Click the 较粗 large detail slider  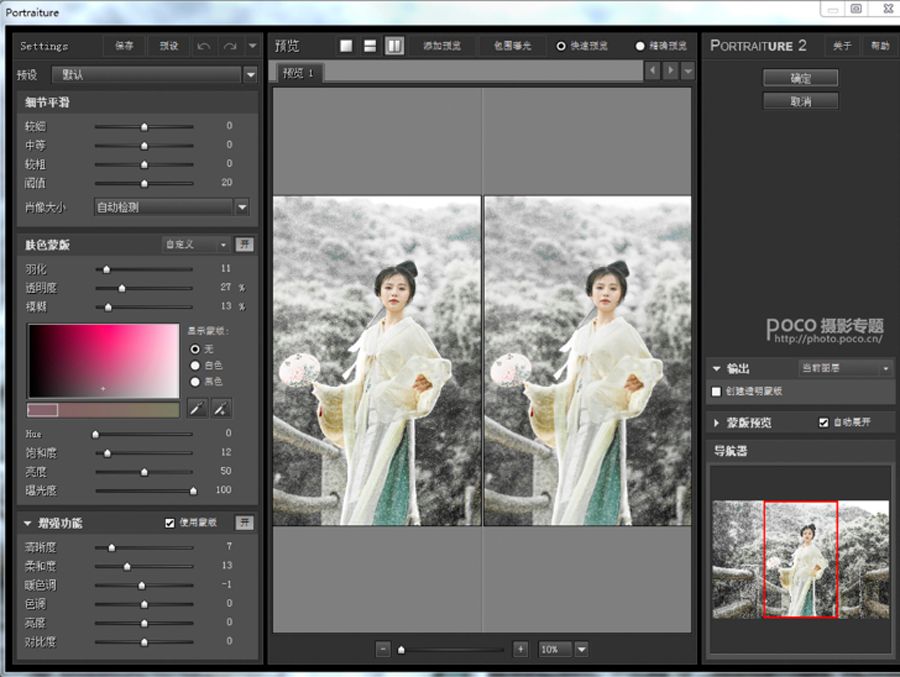pos(144,164)
